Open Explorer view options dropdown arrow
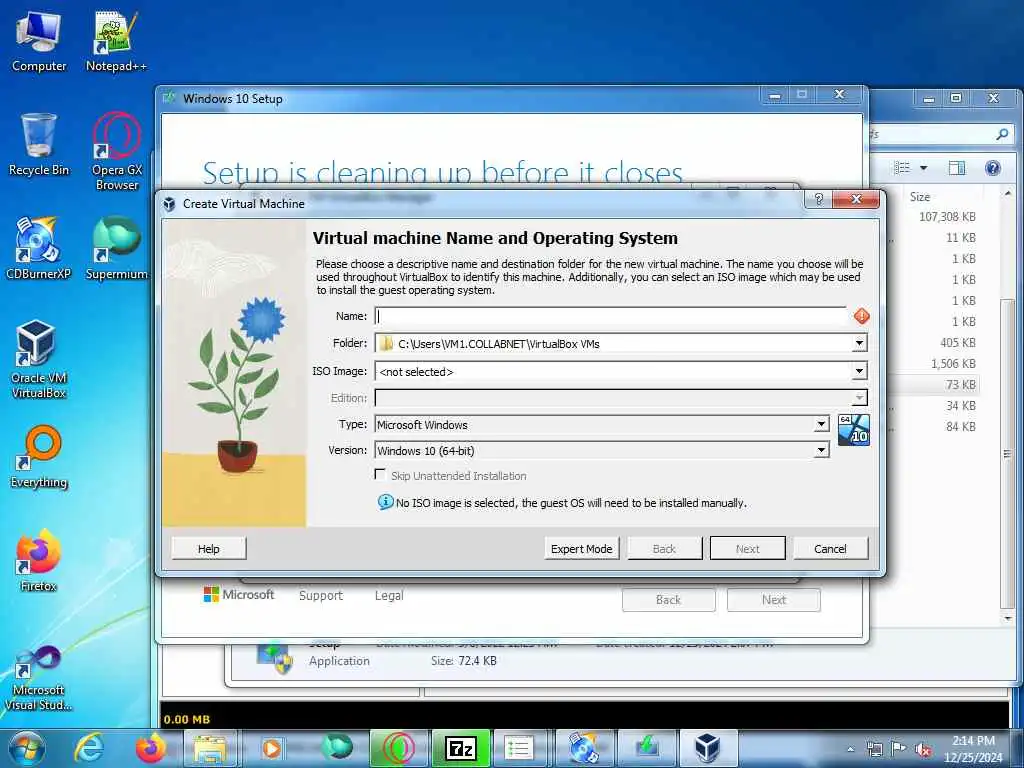 pos(923,168)
